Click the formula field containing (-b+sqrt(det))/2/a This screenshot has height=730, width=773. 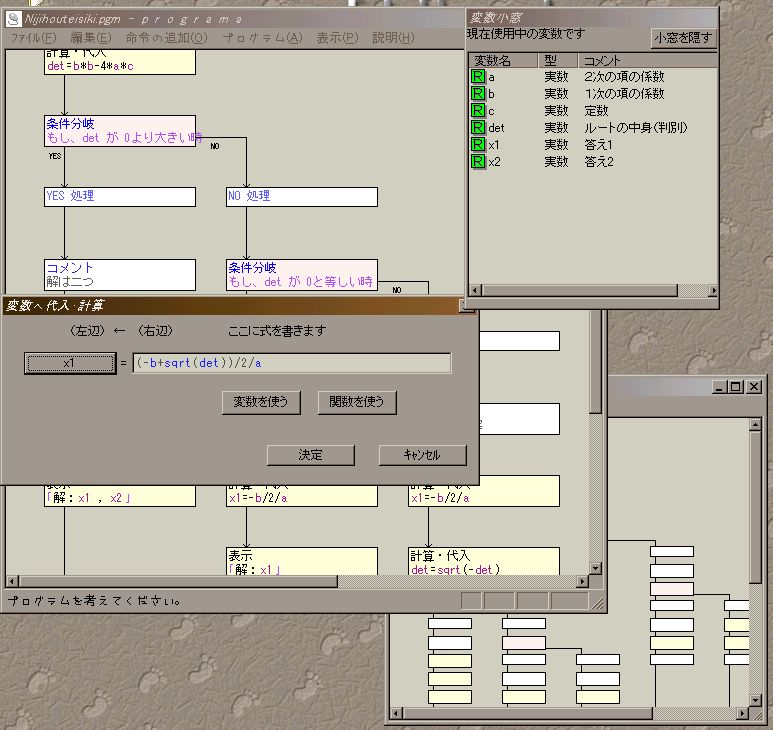point(292,363)
